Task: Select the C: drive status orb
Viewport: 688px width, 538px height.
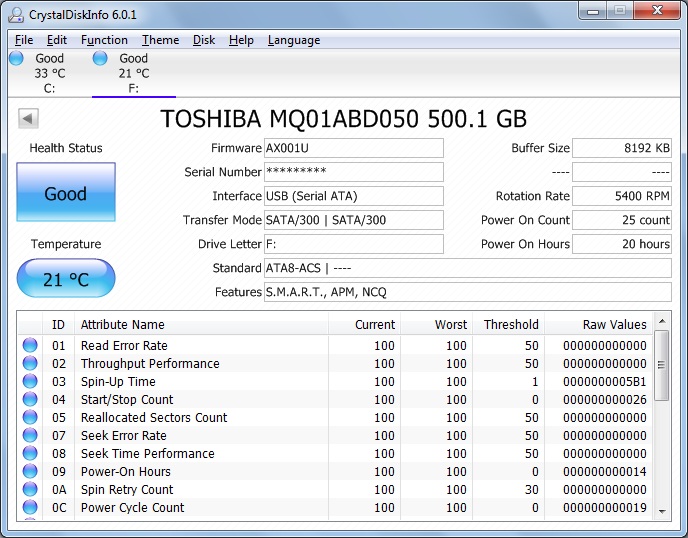Action: click(x=16, y=59)
